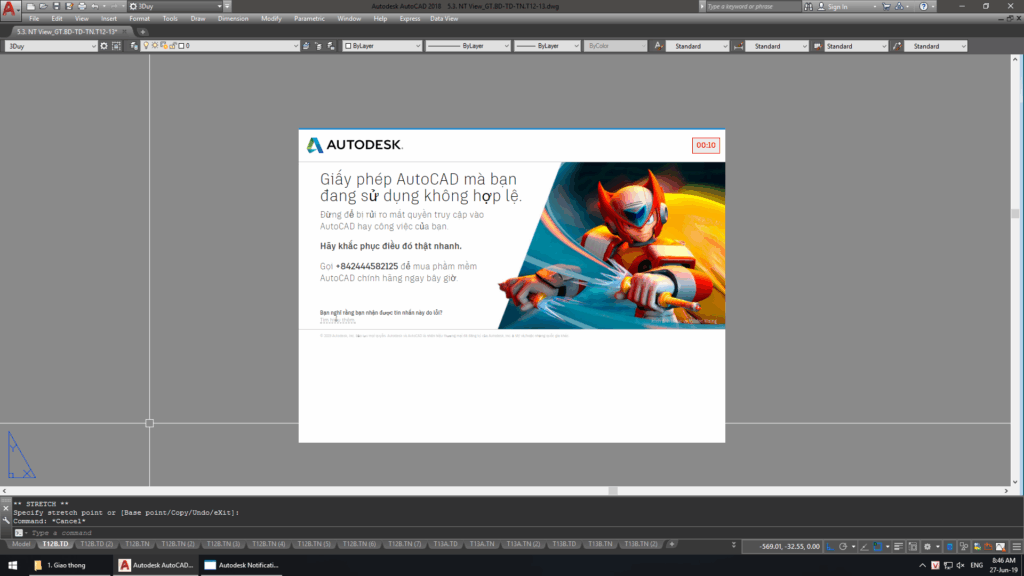Screen dimensions: 1024x576
Task: Click the Text Style icon before Standard
Action: pyautogui.click(x=658, y=46)
